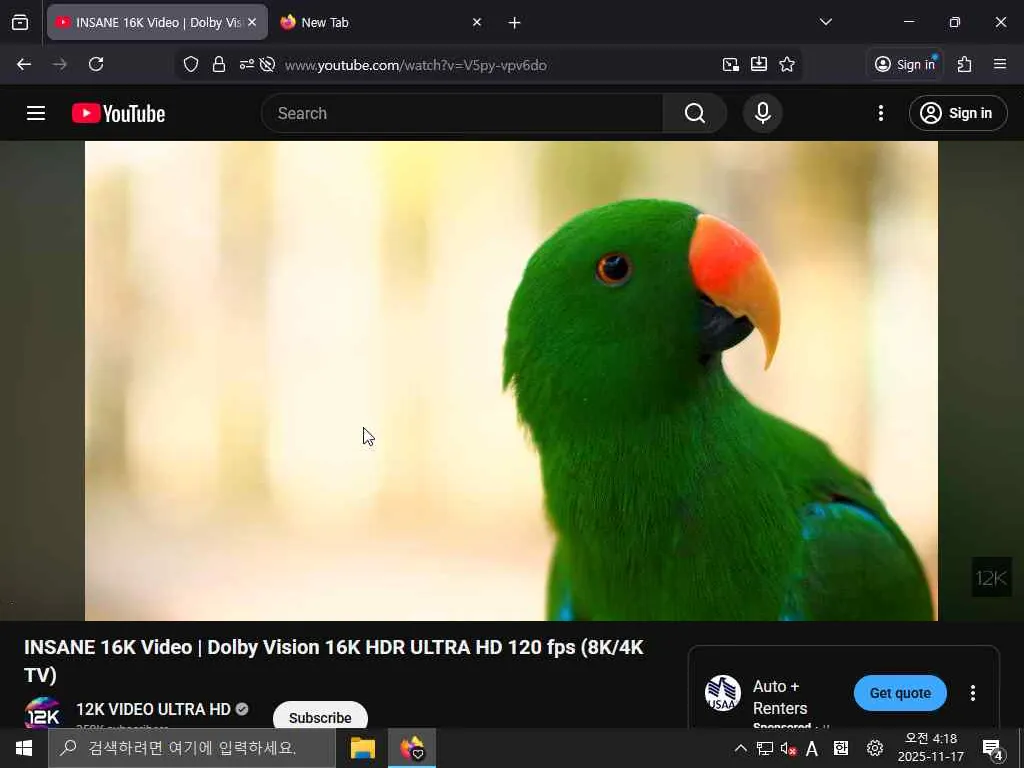Open Firefox View icon in tab strip
This screenshot has height=768, width=1024.
[20, 22]
